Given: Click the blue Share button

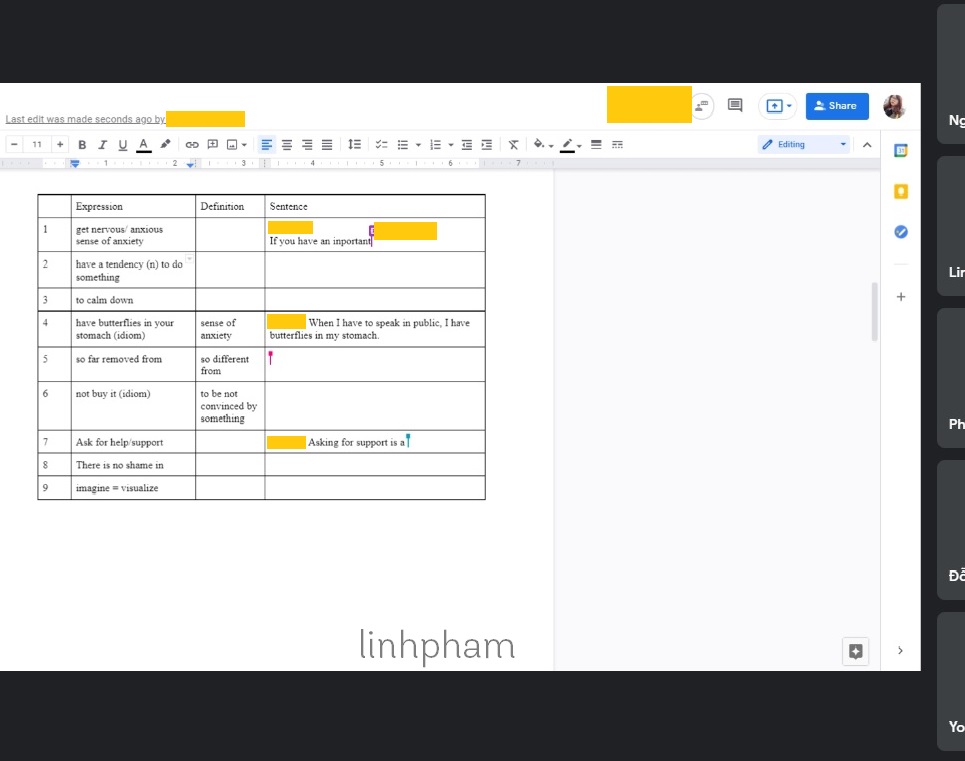Looking at the screenshot, I should click(x=836, y=106).
